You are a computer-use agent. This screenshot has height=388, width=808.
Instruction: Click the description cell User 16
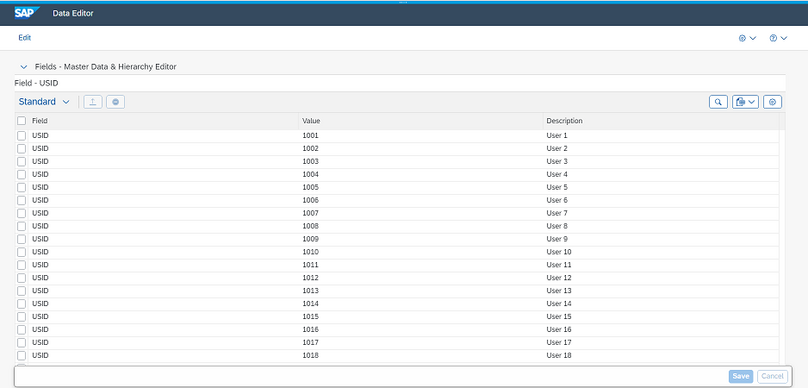coord(559,329)
